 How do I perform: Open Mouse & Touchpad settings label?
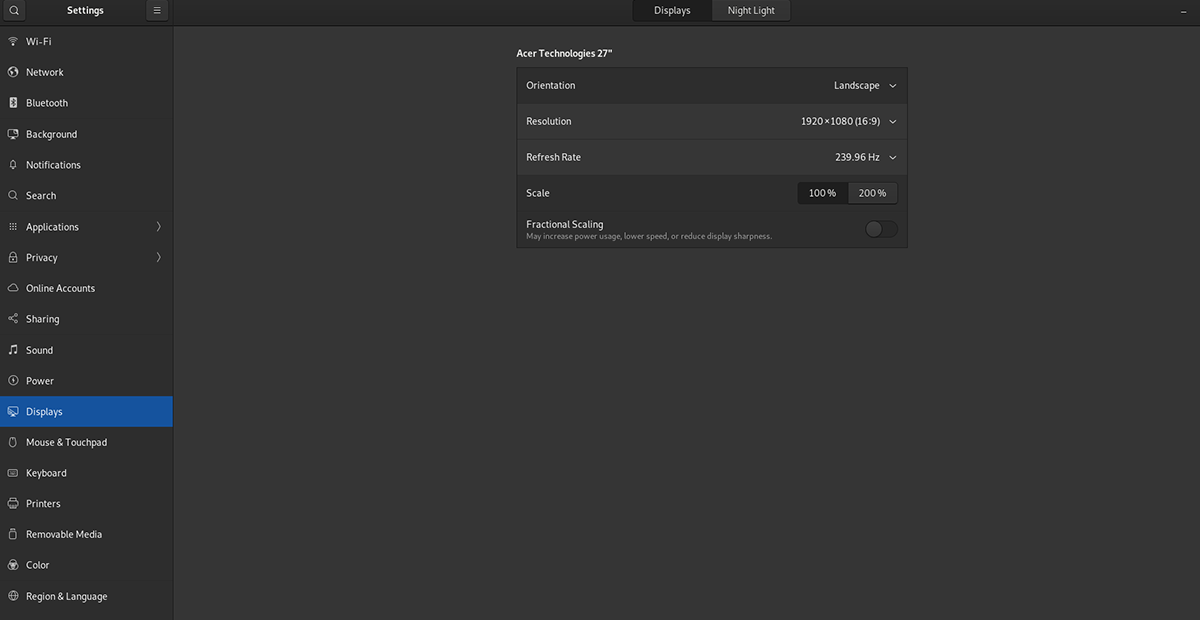[67, 442]
